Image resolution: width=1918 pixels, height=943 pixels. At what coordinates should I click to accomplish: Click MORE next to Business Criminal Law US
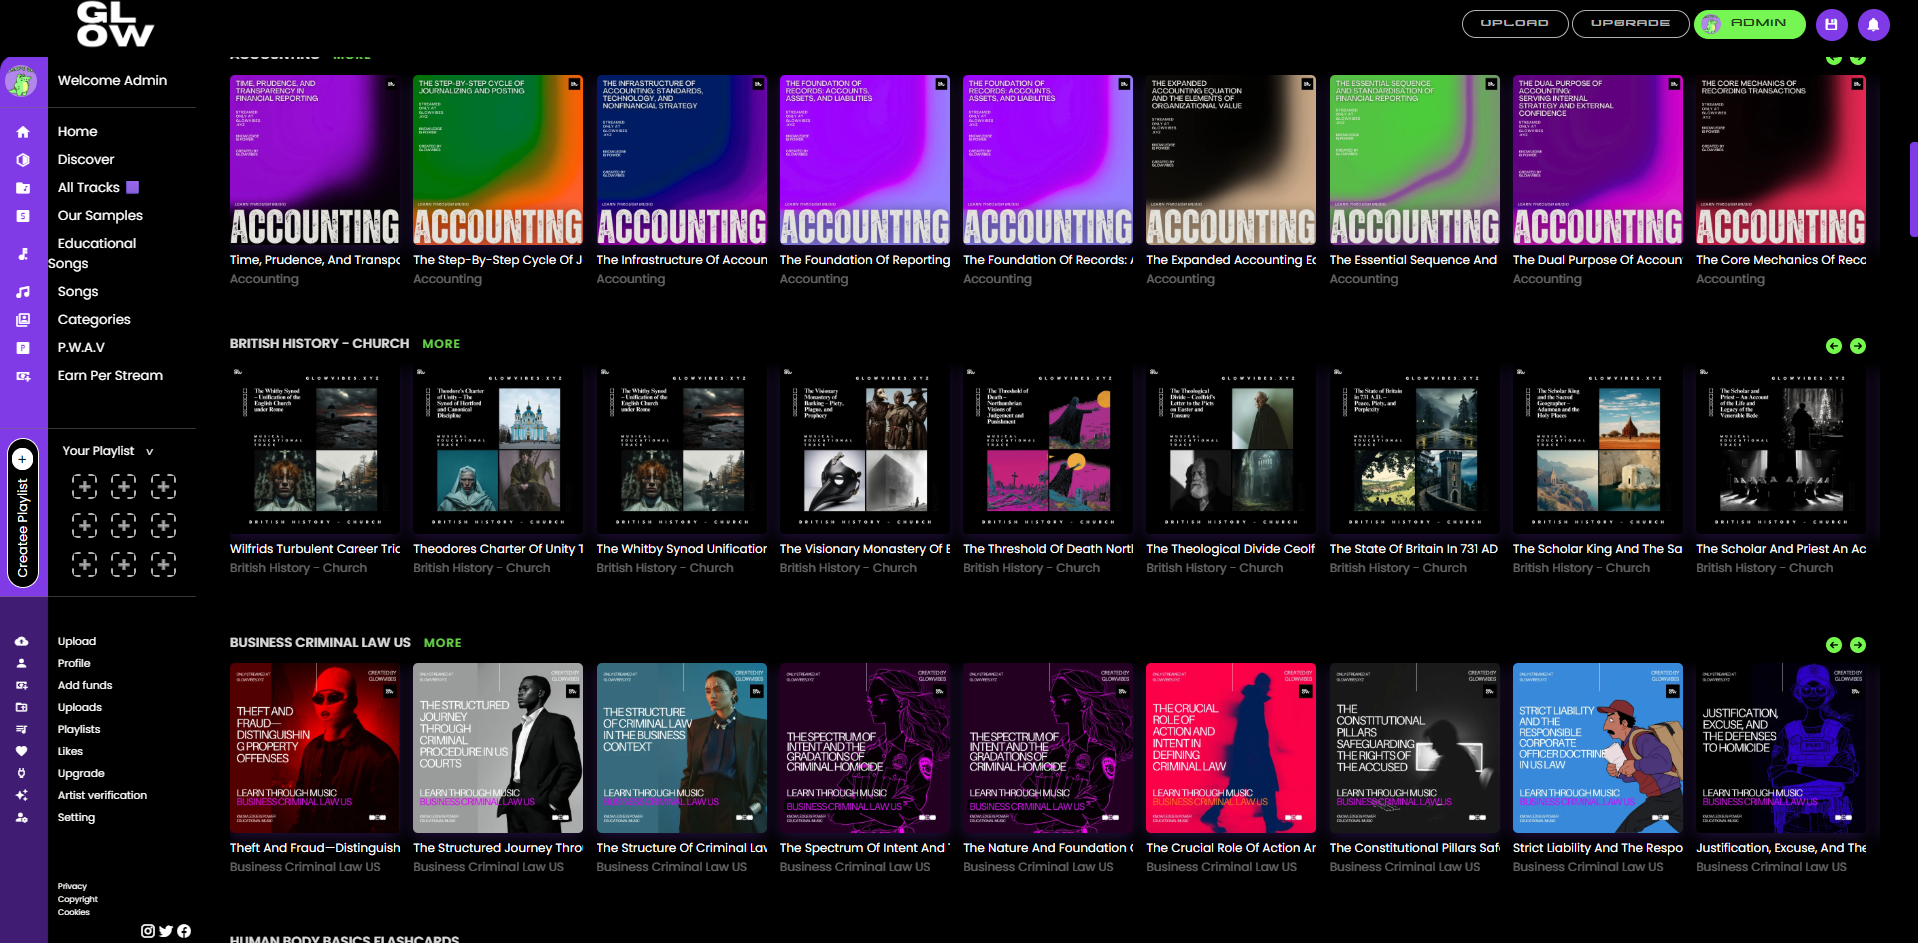[x=443, y=643]
